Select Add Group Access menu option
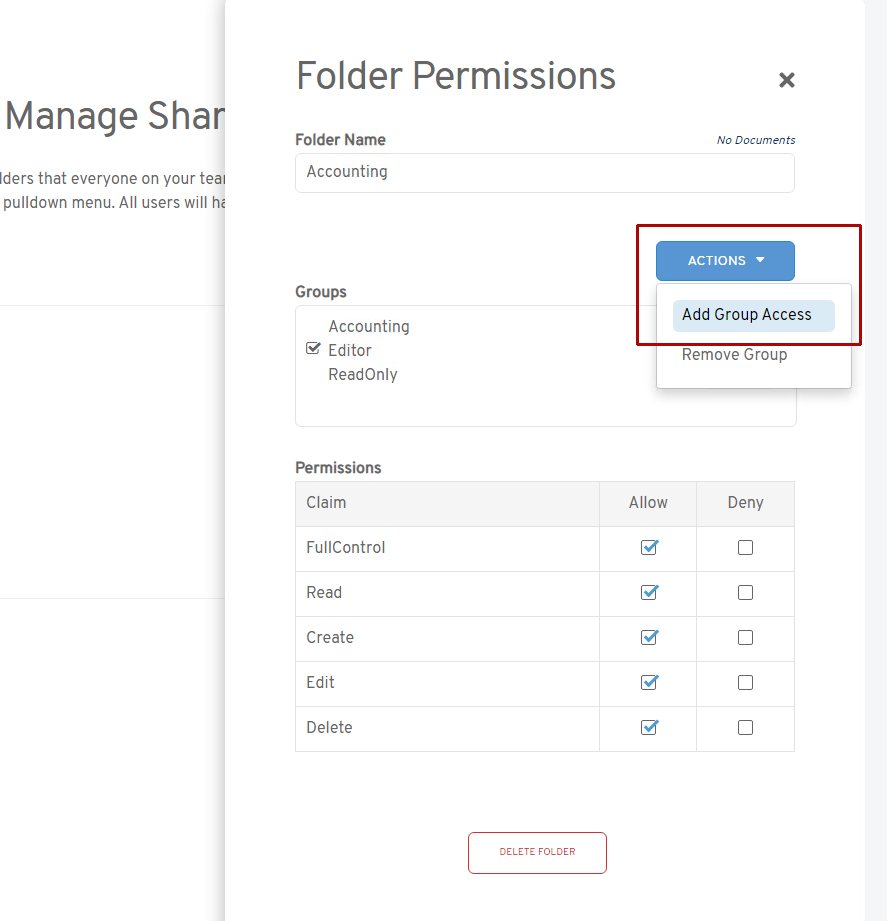Viewport: 887px width, 921px height. (x=747, y=315)
